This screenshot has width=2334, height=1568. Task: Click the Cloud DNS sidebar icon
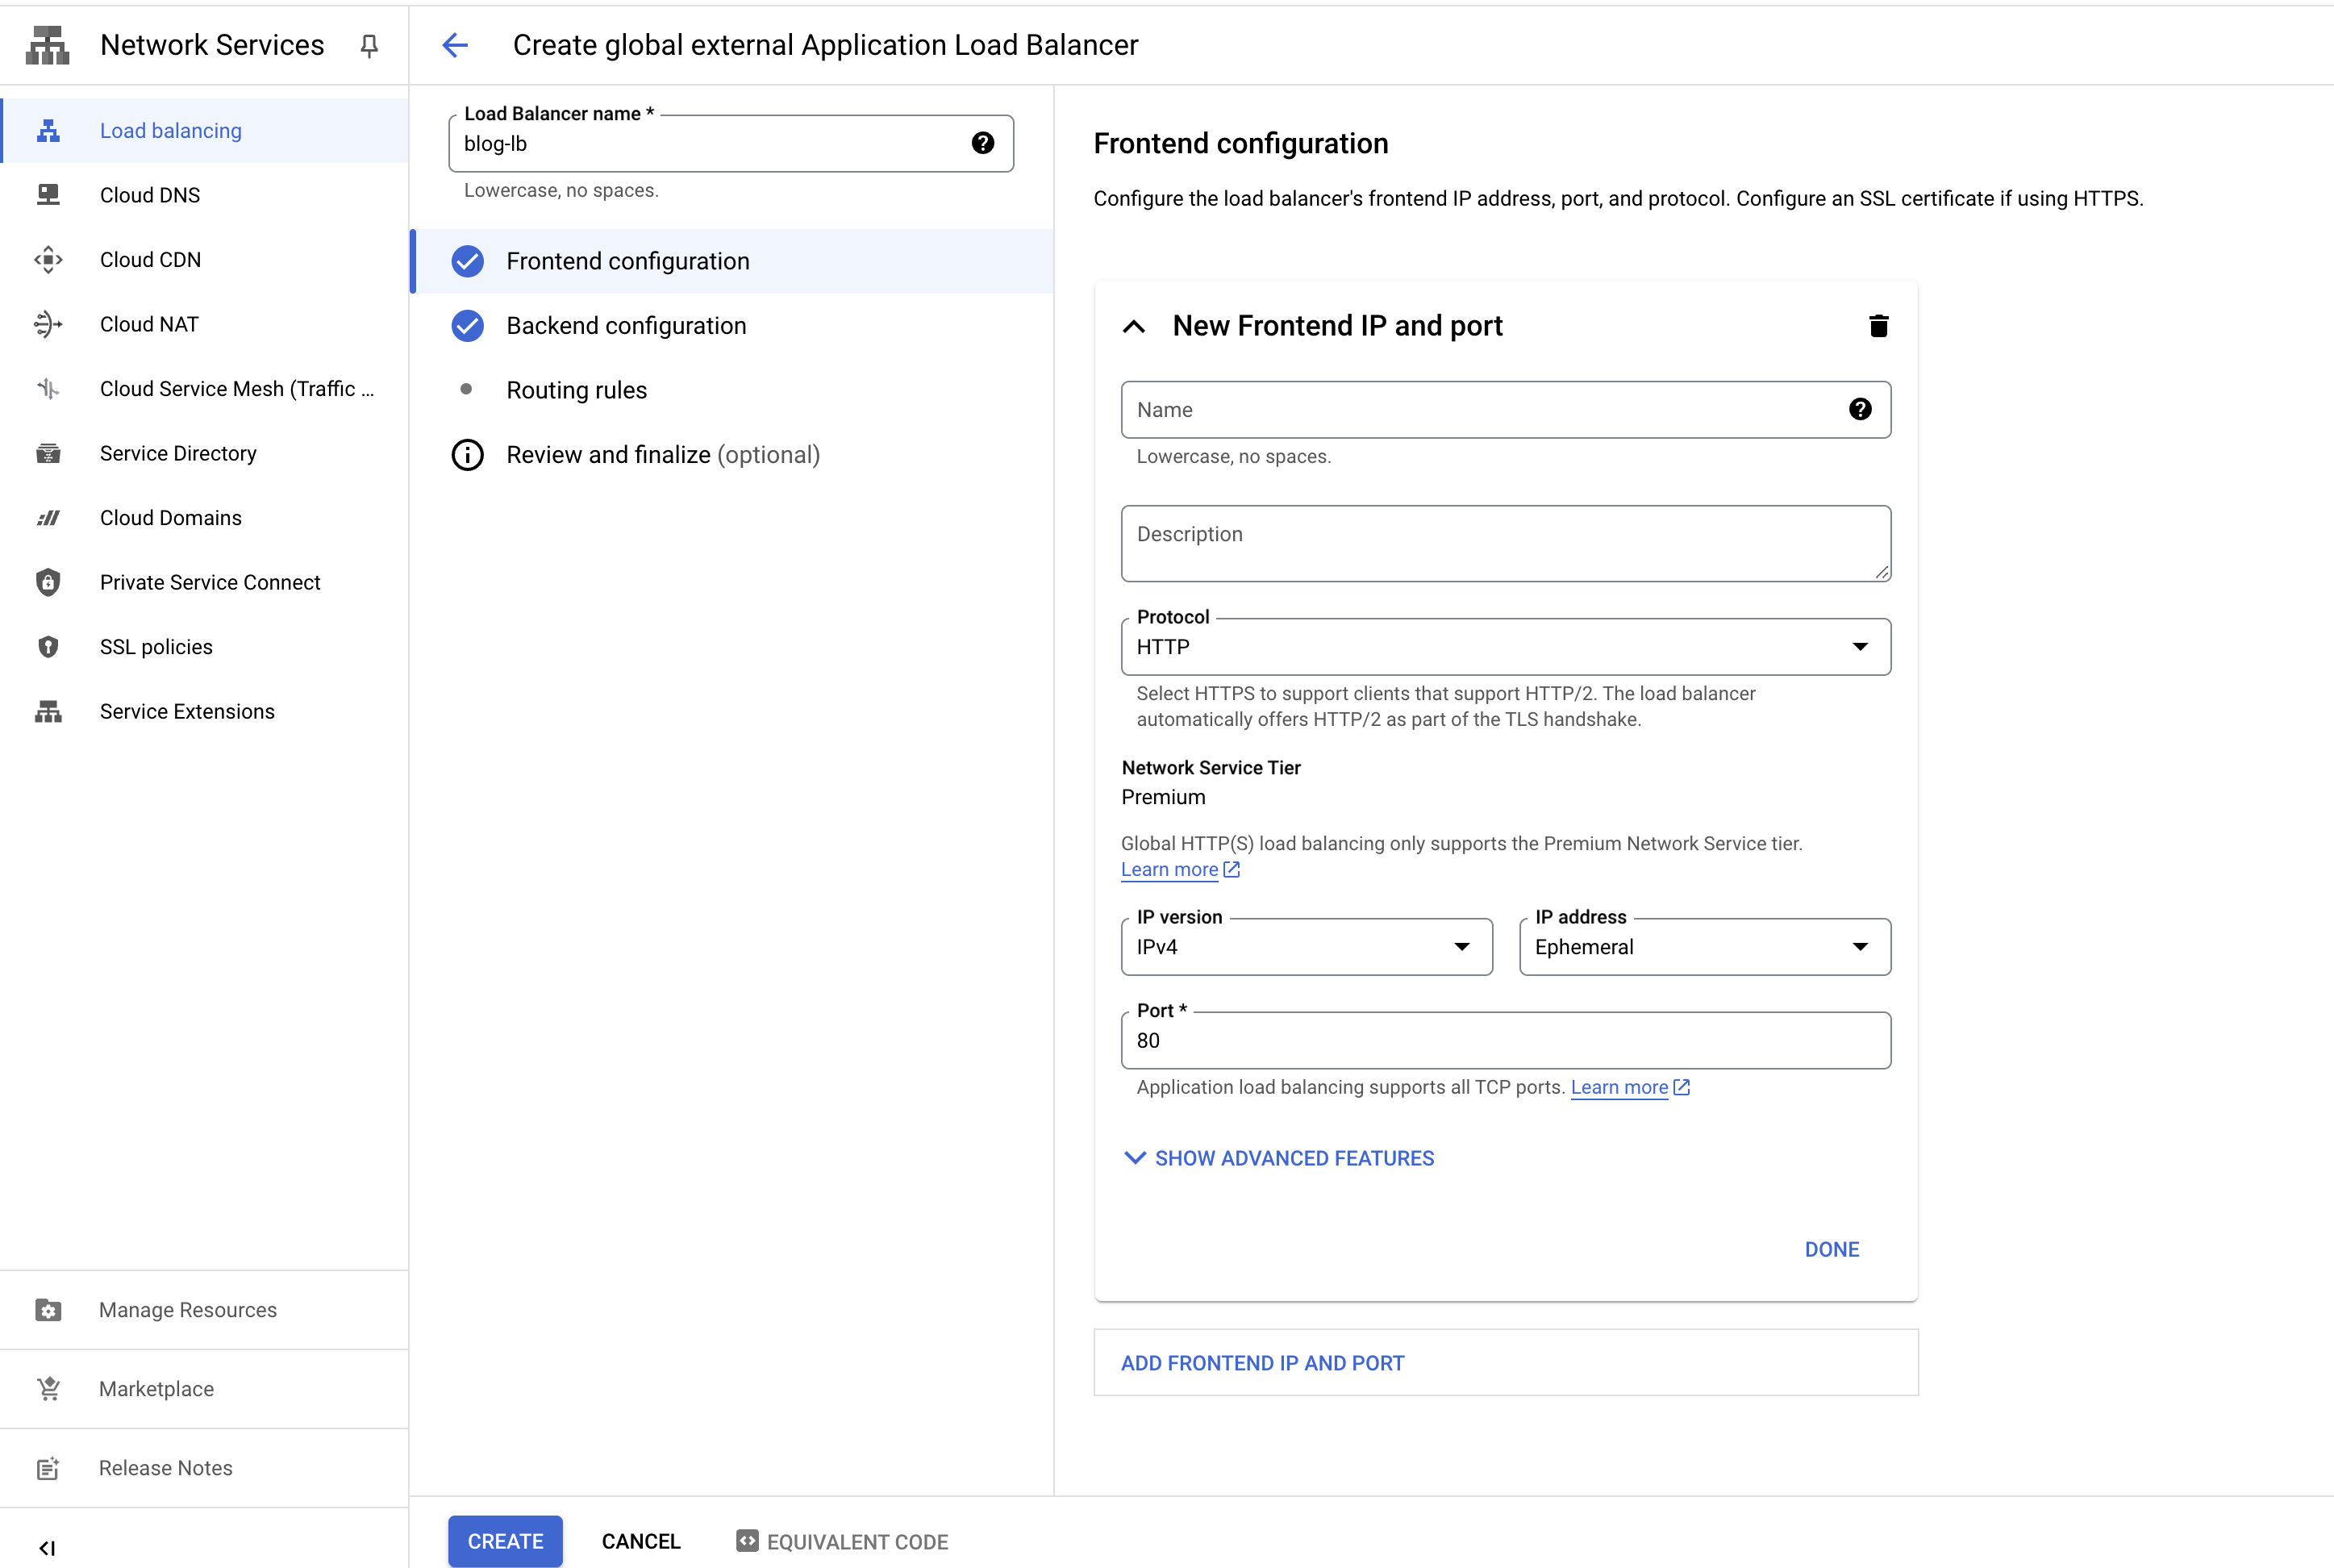pos(48,195)
